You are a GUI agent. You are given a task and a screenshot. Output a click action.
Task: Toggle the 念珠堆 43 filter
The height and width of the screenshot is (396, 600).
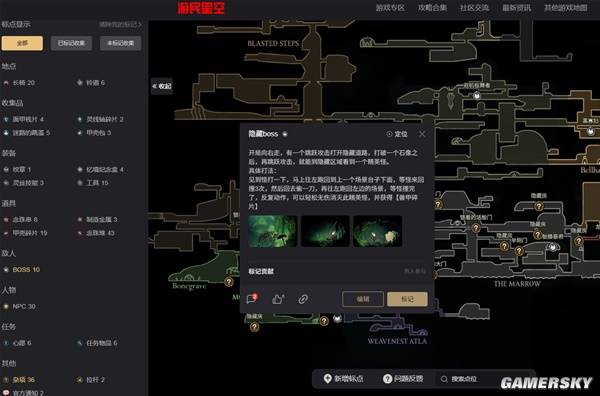(x=96, y=233)
